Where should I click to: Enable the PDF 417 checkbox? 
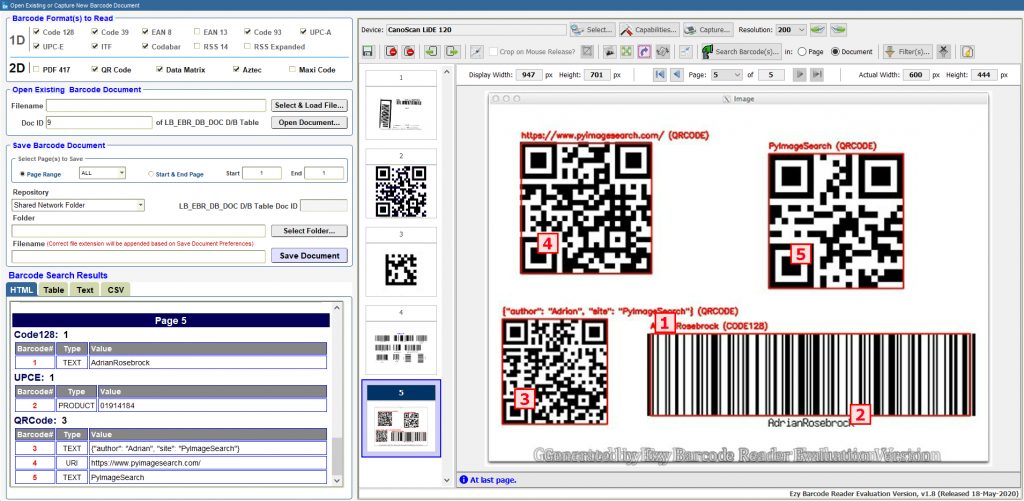point(37,69)
